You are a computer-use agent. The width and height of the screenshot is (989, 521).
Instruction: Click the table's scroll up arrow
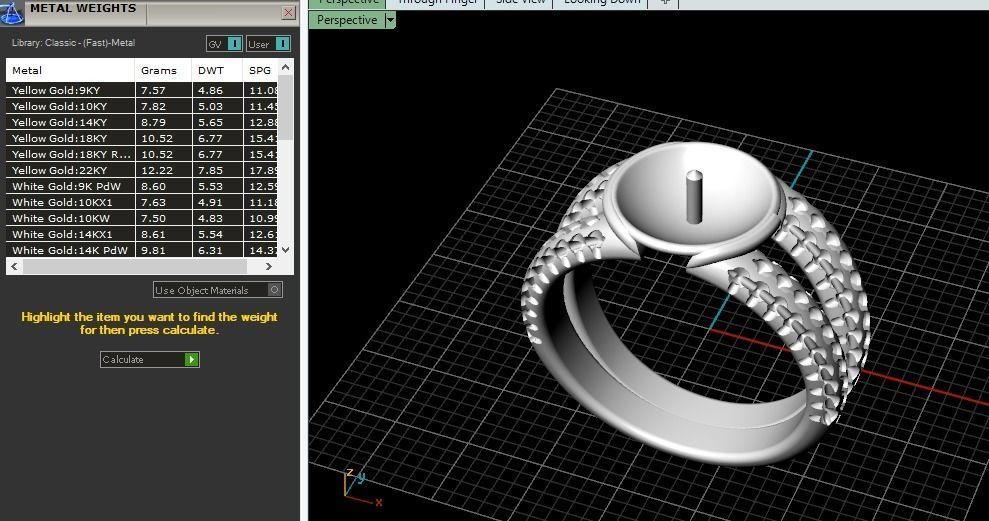click(286, 67)
